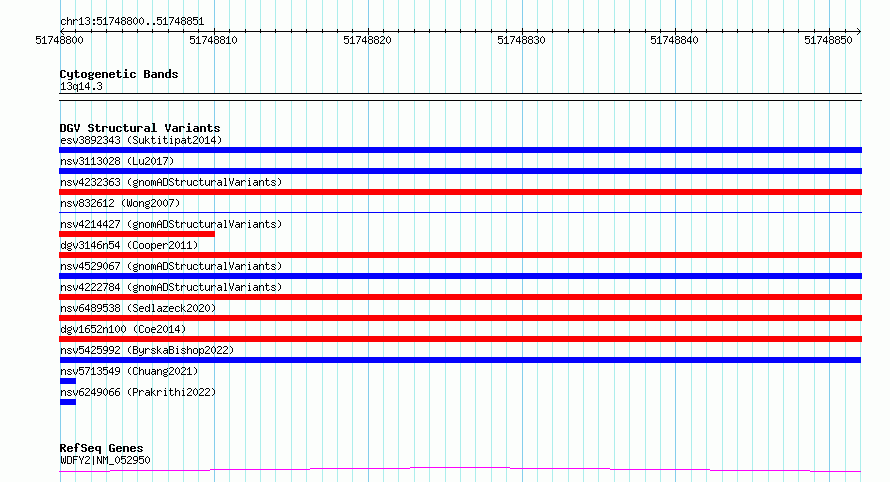Viewport: 890px width, 482px height.
Task: Open variant nsv4222784 gnomAD label
Action: pos(171,287)
